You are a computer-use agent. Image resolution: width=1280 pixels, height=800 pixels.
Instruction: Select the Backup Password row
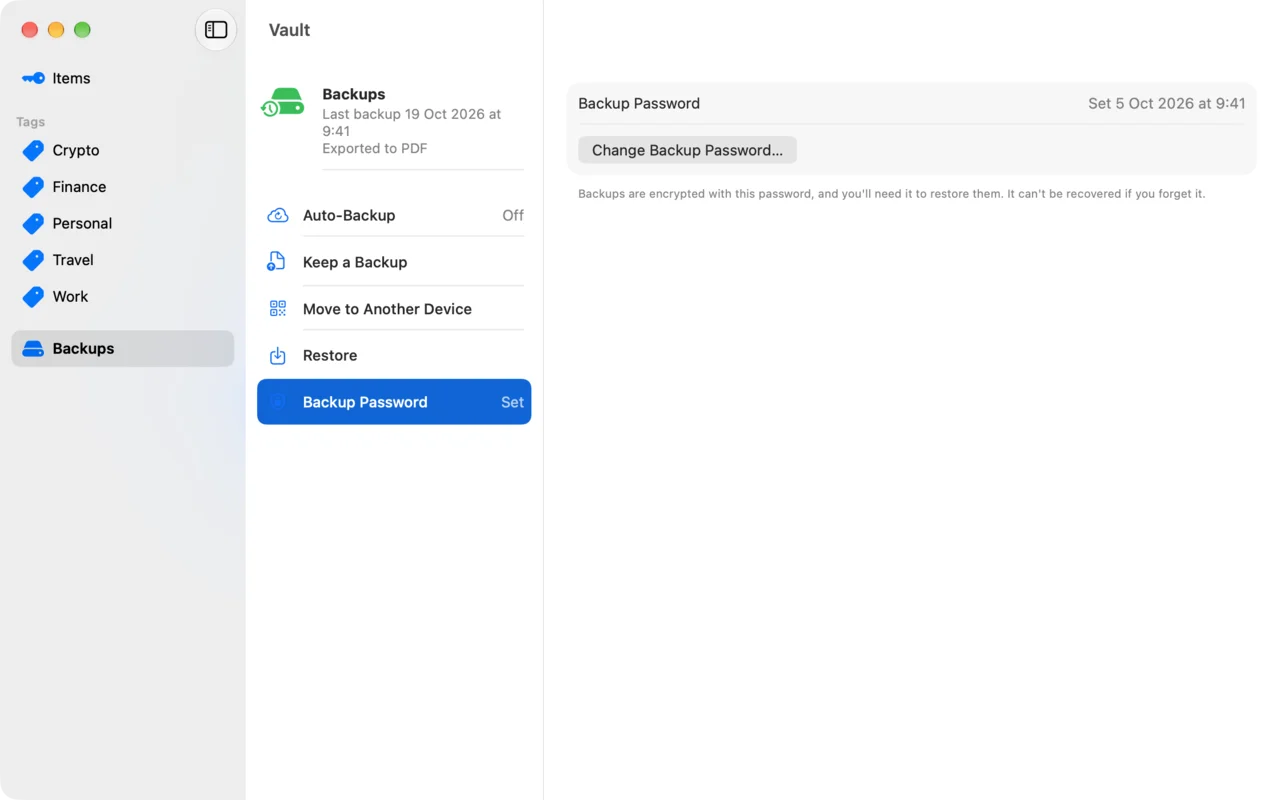[394, 402]
